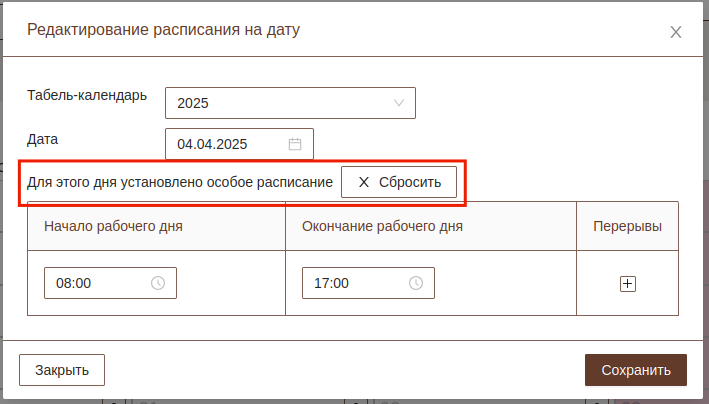
Task: Click the special schedule notice text
Action: click(x=180, y=183)
